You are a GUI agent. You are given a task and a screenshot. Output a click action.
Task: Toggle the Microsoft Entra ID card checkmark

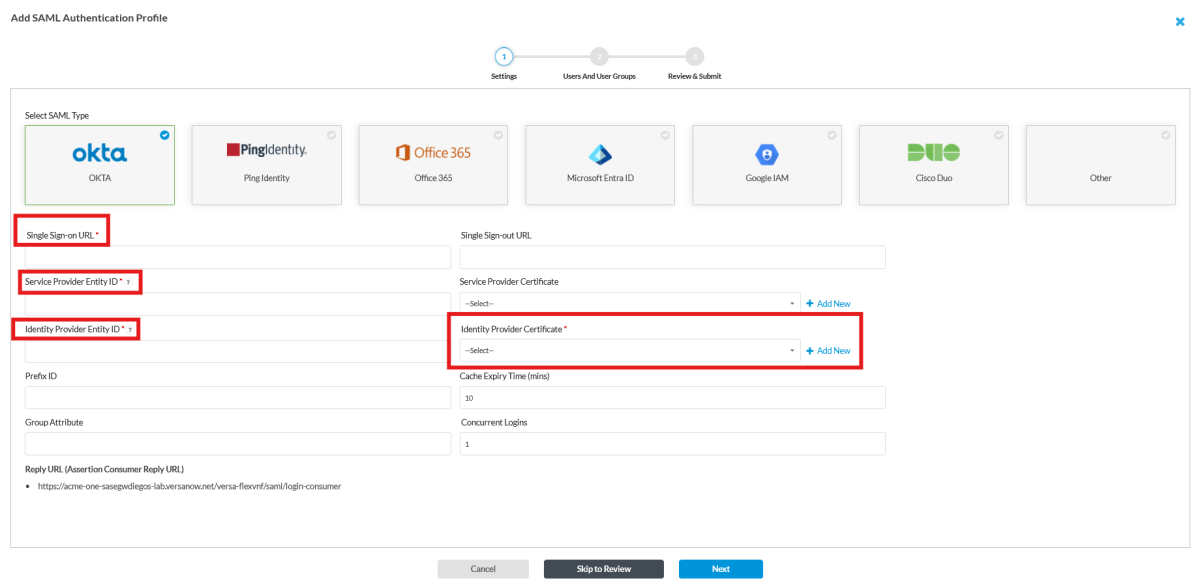point(665,134)
